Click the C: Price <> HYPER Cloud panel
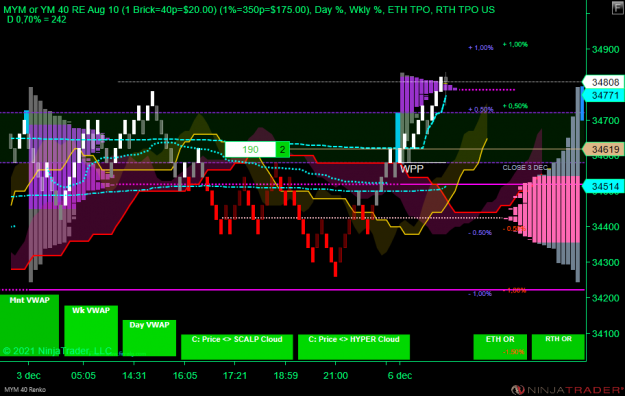Viewport: 625px width, 396px height. click(354, 347)
